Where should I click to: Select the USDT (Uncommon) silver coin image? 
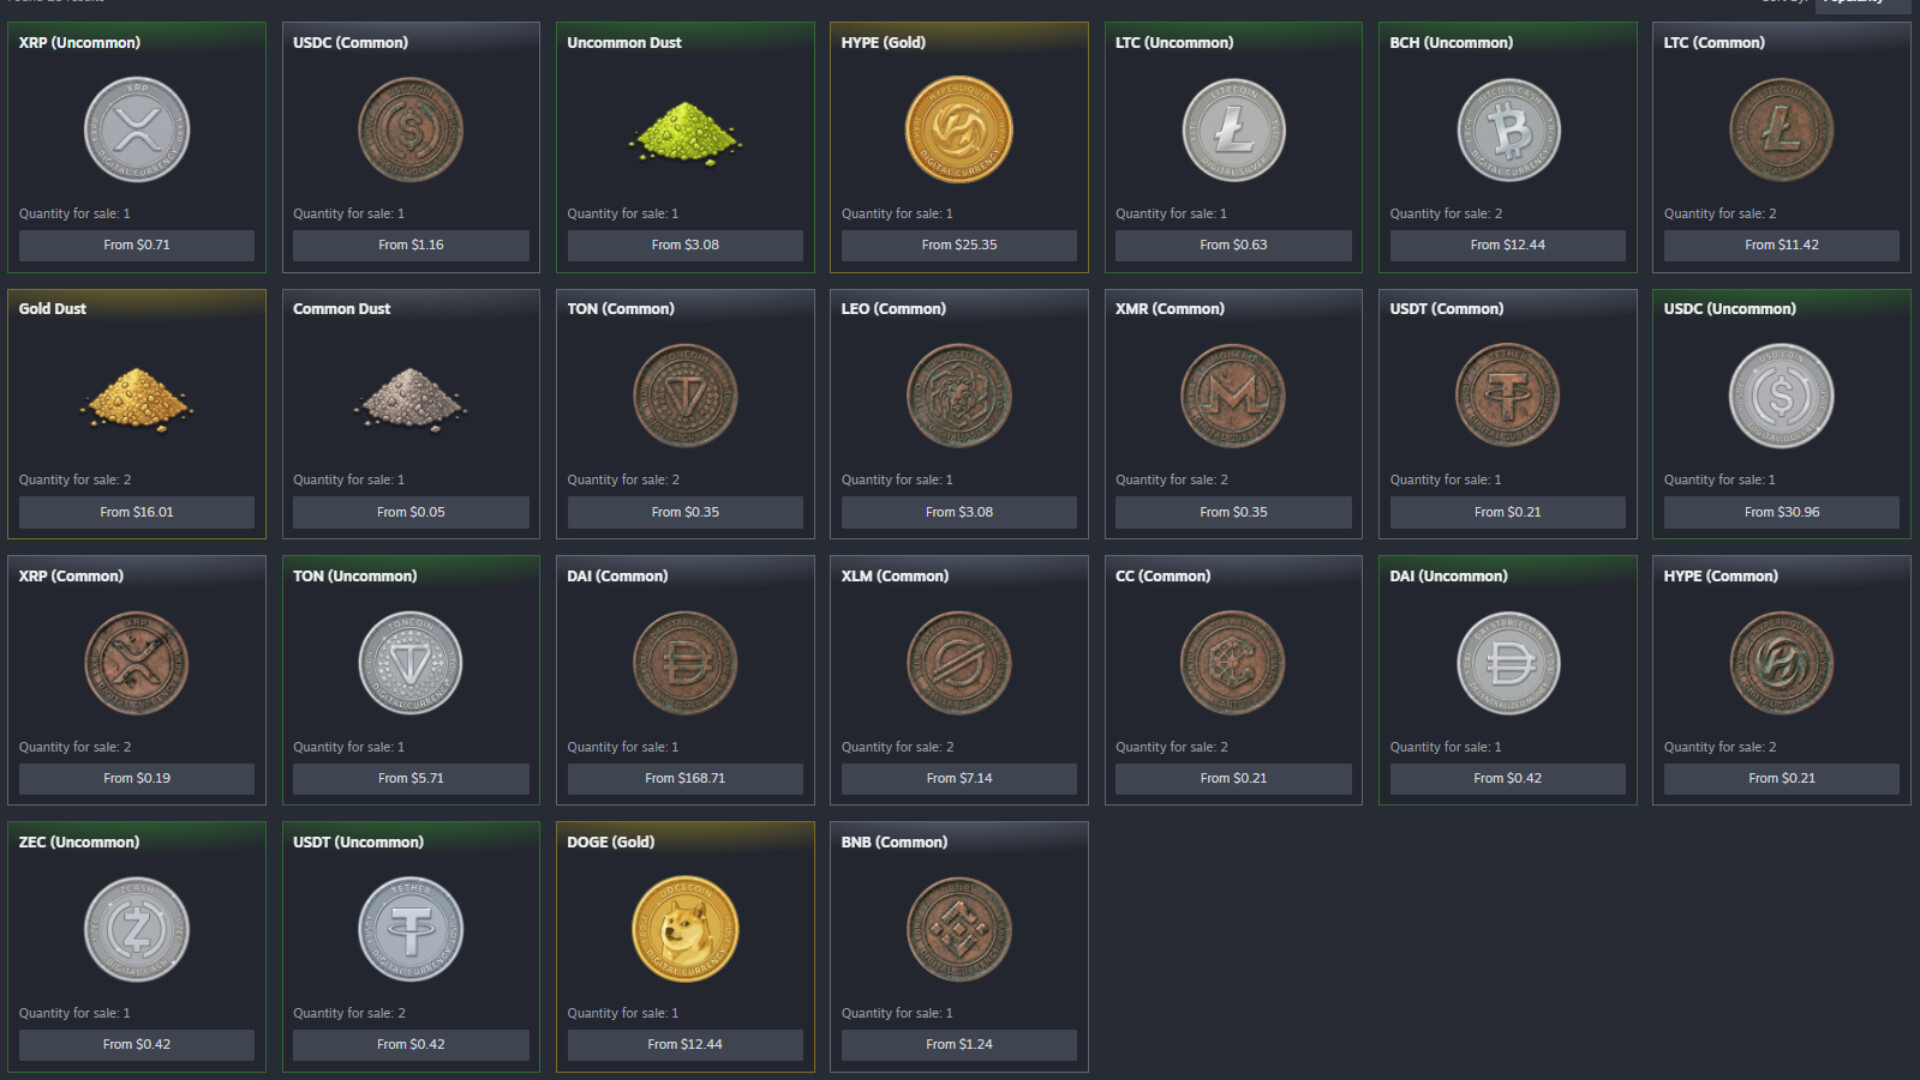411,930
